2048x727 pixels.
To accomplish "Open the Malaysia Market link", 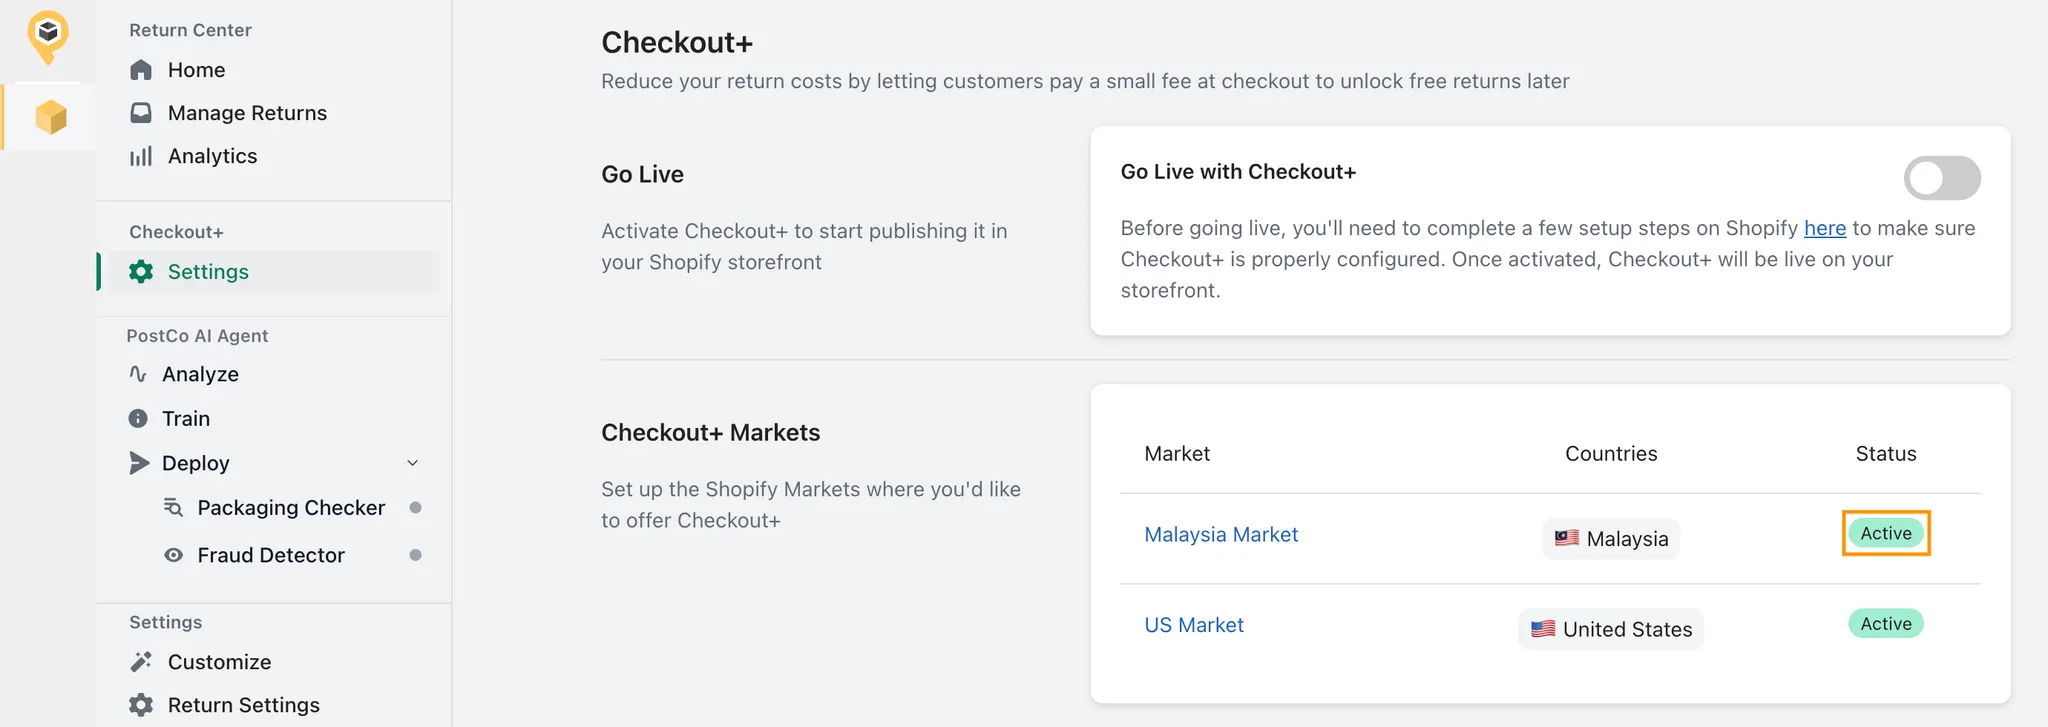I will click(x=1220, y=535).
